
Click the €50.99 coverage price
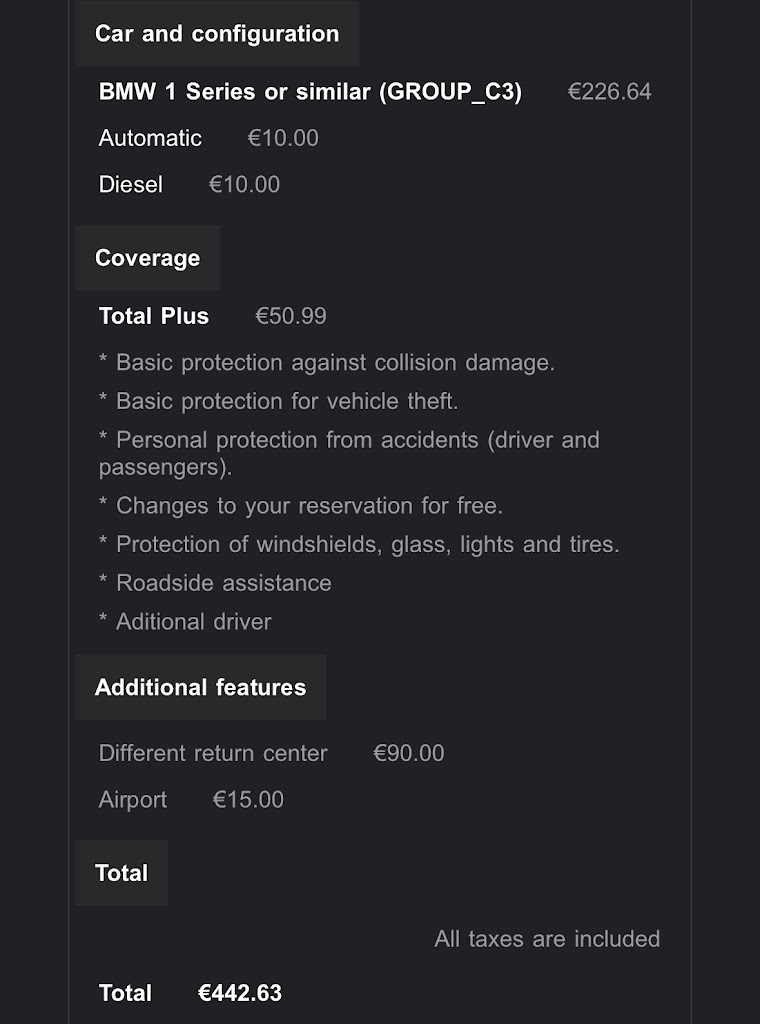291,316
